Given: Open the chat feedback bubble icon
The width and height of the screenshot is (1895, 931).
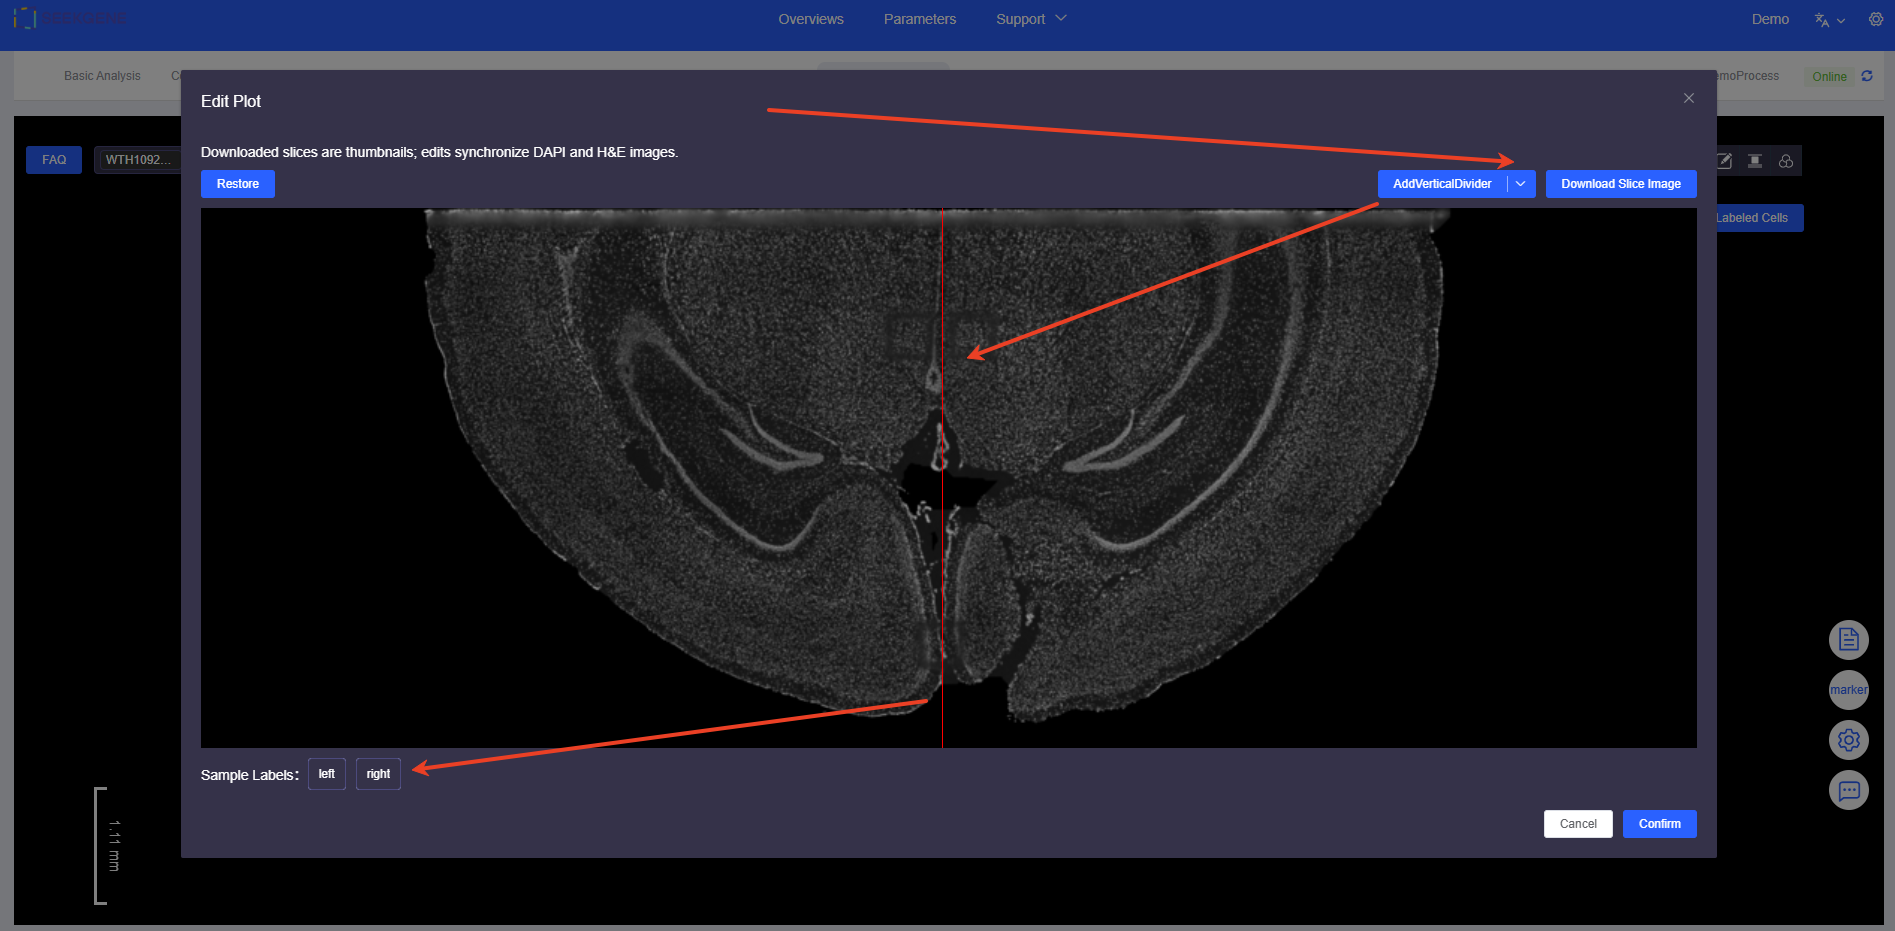Looking at the screenshot, I should coord(1848,791).
